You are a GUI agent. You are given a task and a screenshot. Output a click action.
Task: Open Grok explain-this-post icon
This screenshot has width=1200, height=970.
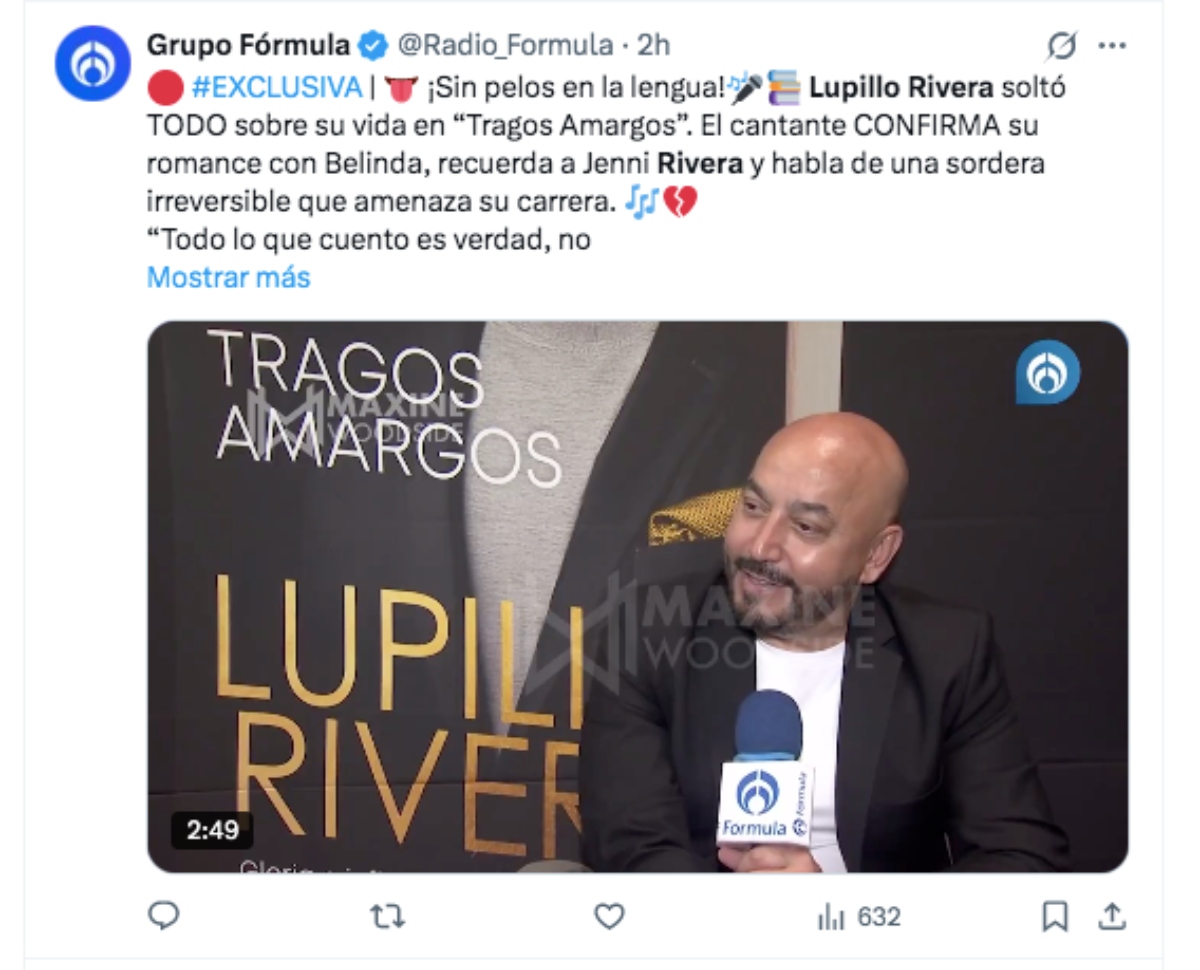click(x=1061, y=46)
